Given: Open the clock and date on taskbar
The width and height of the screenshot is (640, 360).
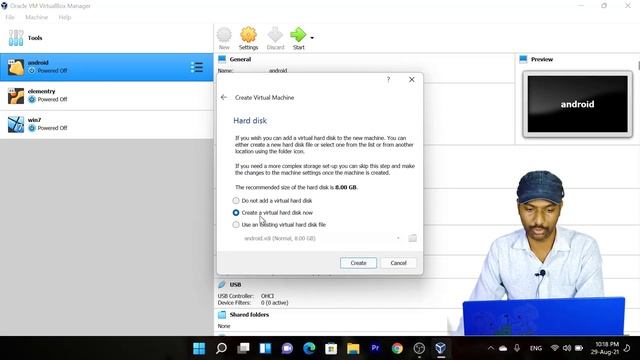Looking at the screenshot, I should click(605, 348).
